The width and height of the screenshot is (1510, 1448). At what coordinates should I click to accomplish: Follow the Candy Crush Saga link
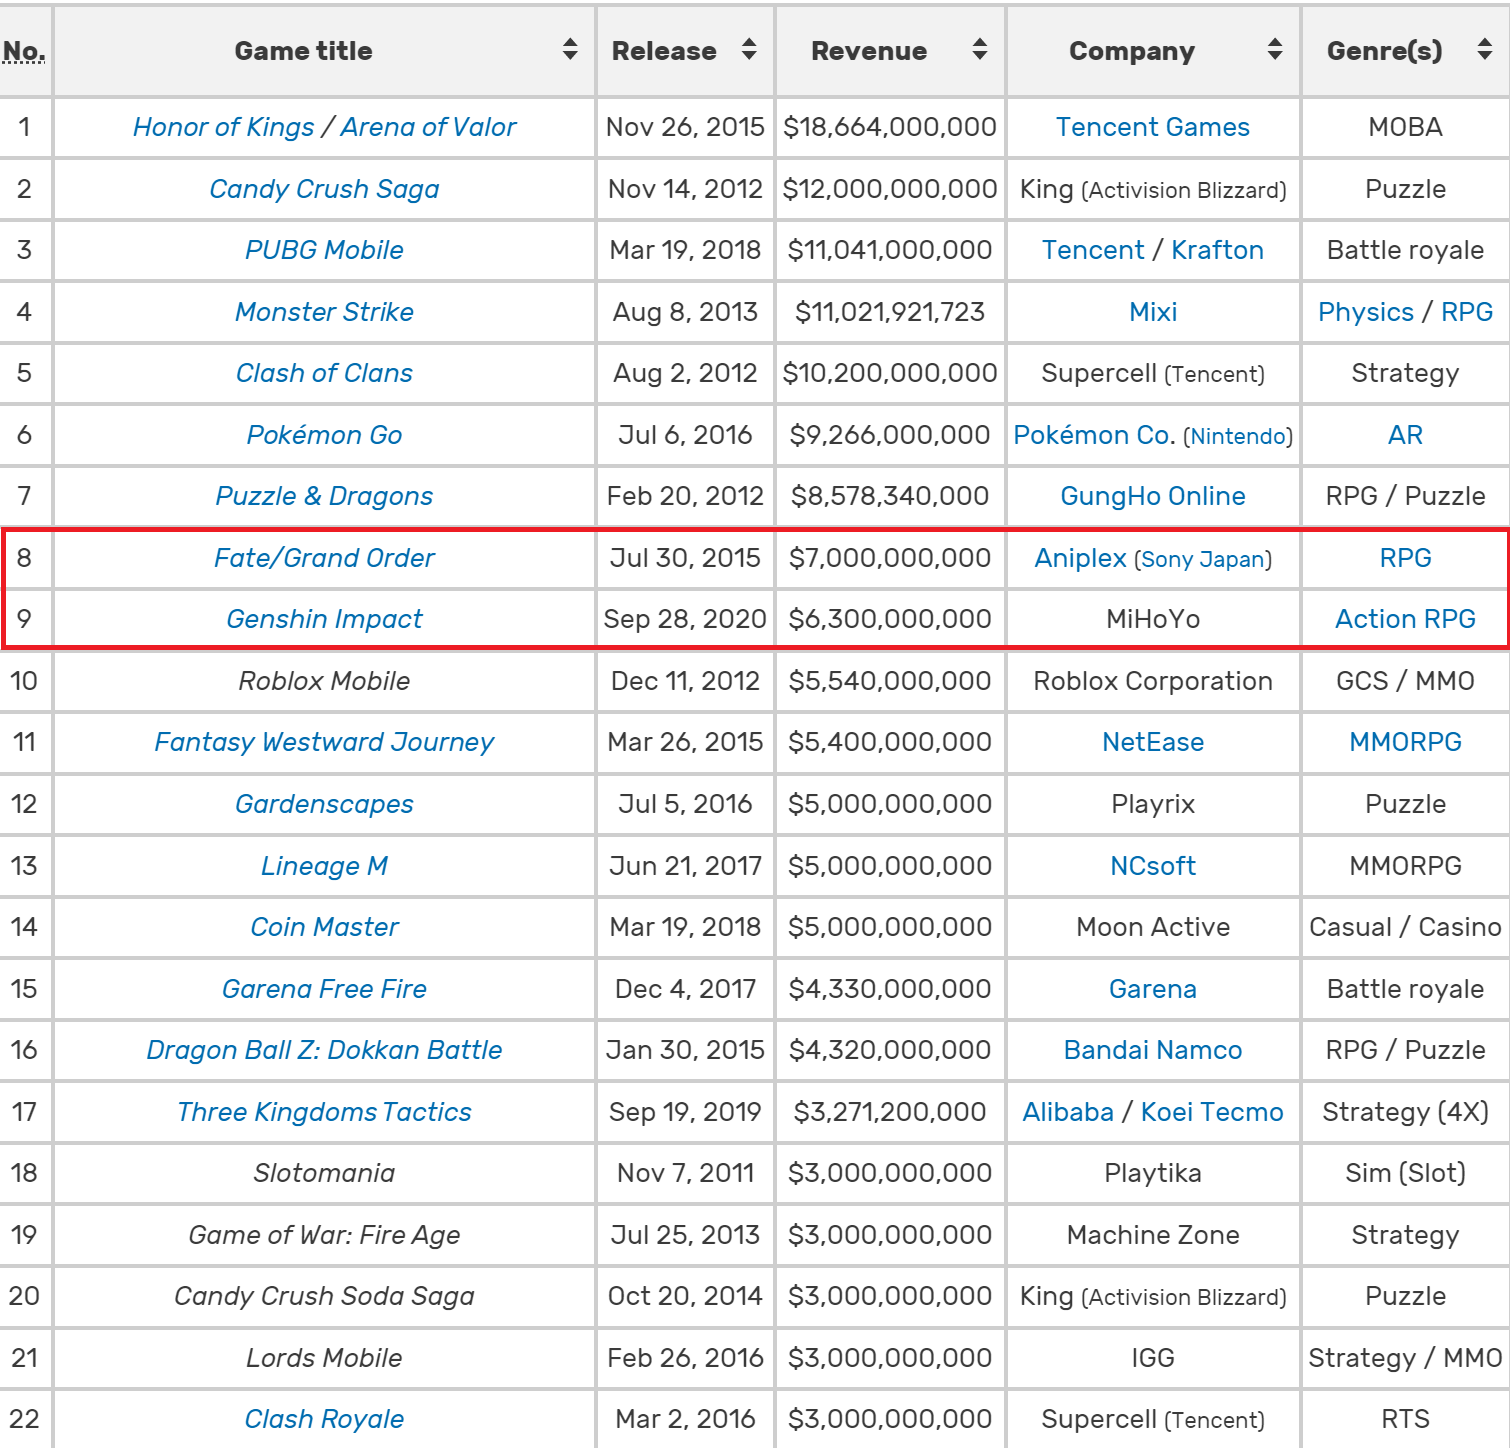pos(324,189)
